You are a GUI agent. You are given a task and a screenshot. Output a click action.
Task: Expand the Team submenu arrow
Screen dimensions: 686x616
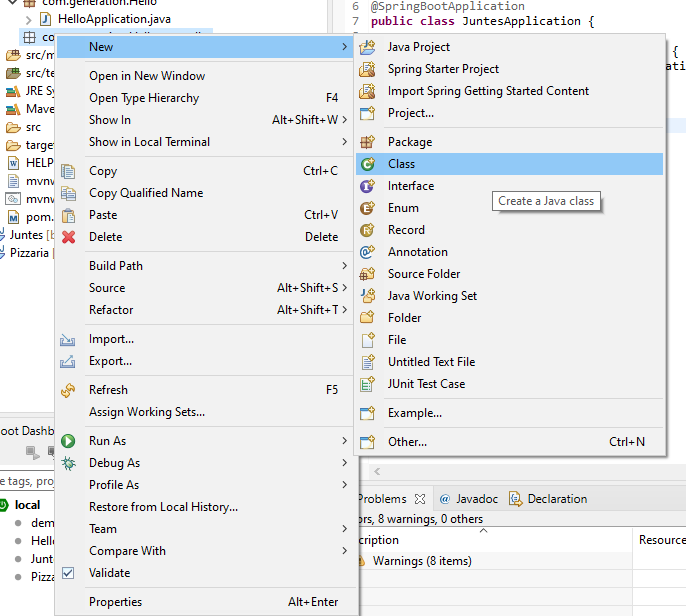pyautogui.click(x=345, y=528)
